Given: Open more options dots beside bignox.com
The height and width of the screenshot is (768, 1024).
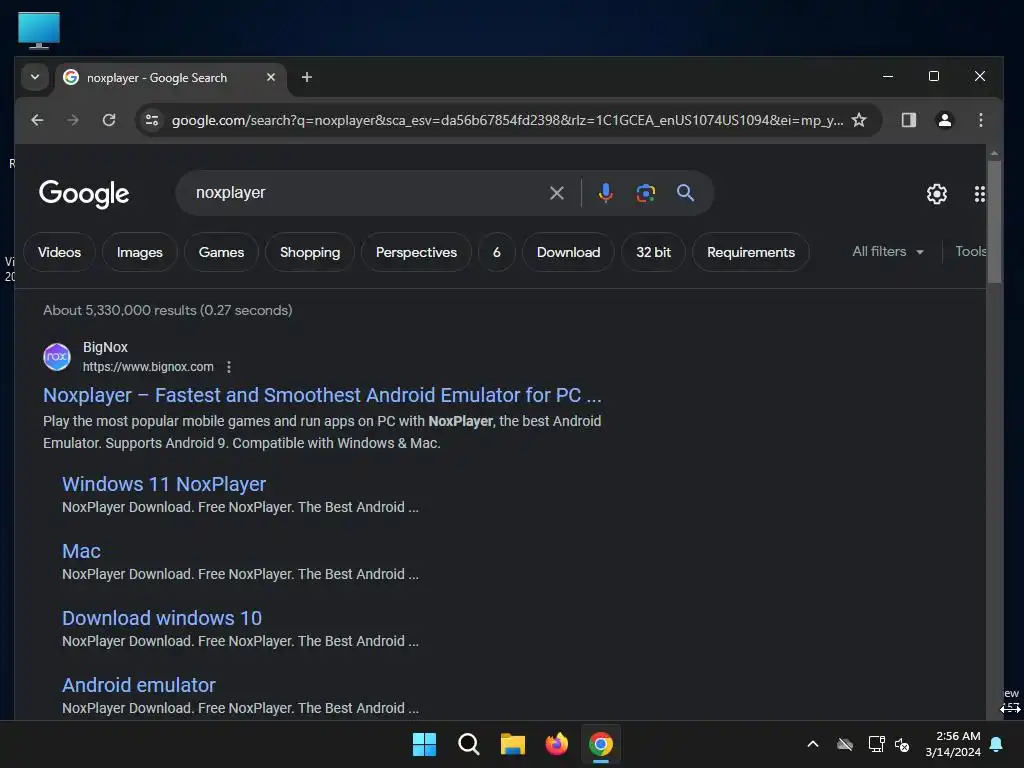Looking at the screenshot, I should tap(229, 367).
